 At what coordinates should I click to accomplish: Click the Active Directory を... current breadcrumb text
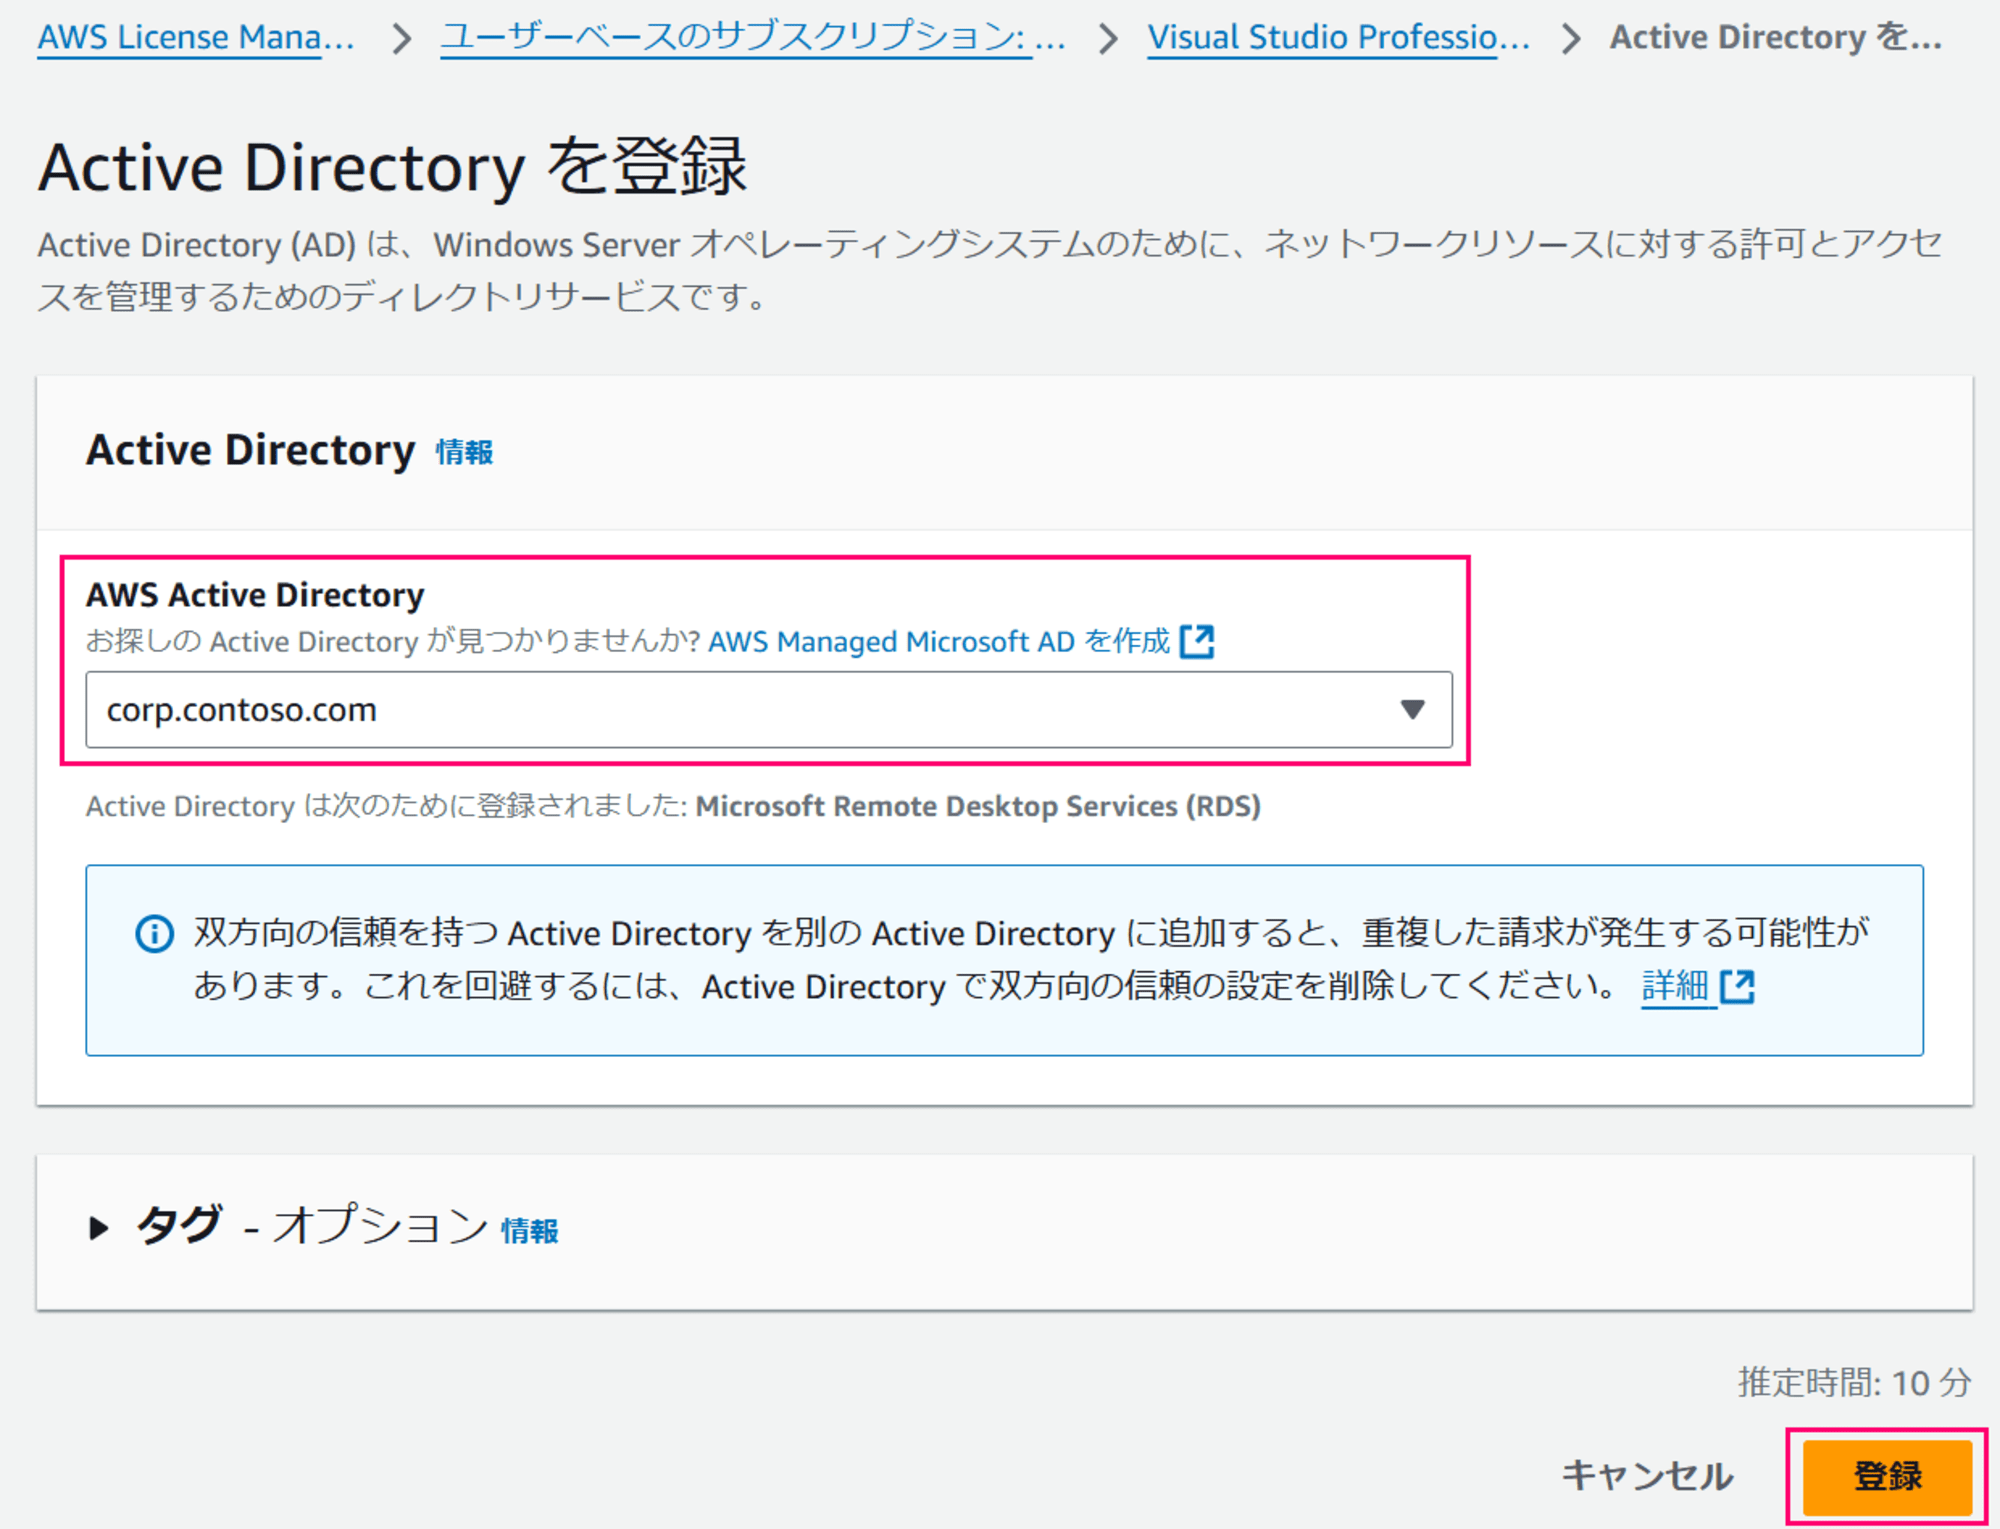1776,37
